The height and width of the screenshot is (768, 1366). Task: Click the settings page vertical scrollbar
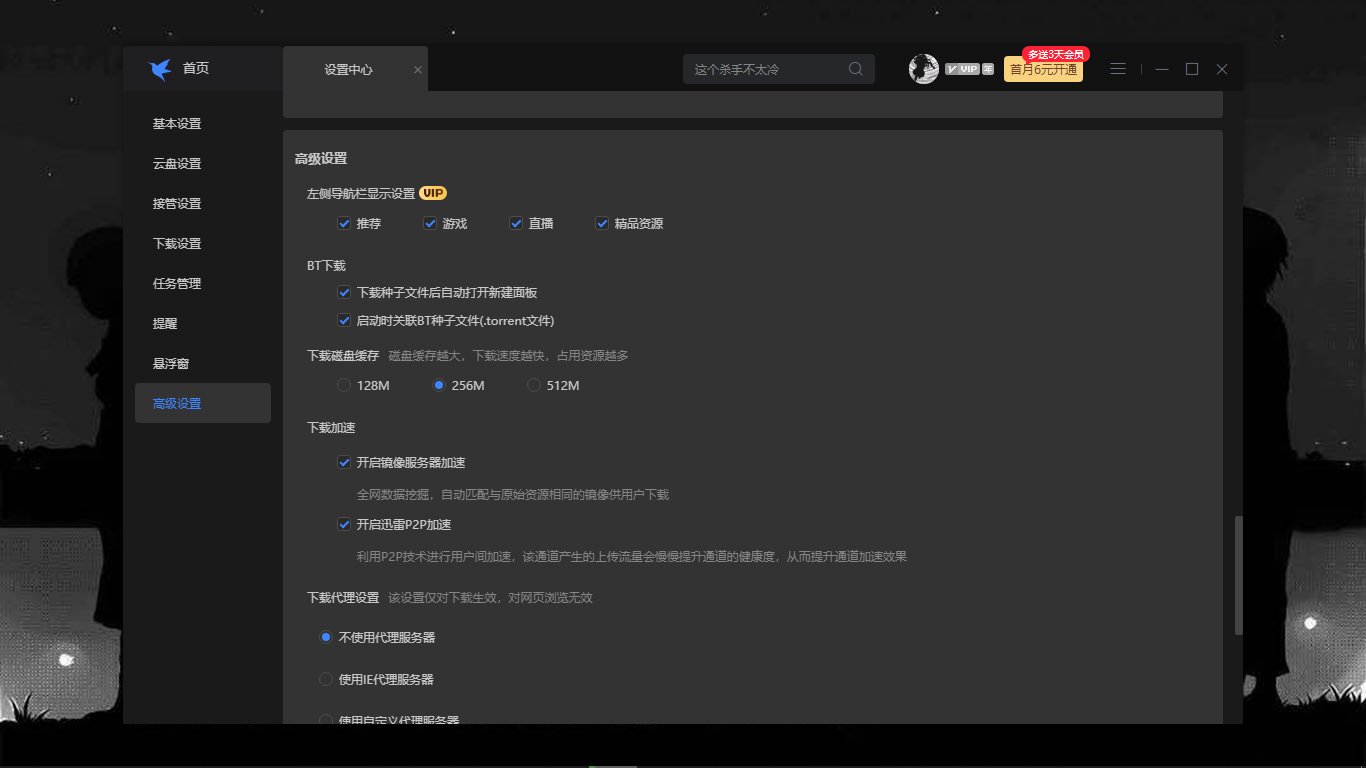click(1239, 575)
